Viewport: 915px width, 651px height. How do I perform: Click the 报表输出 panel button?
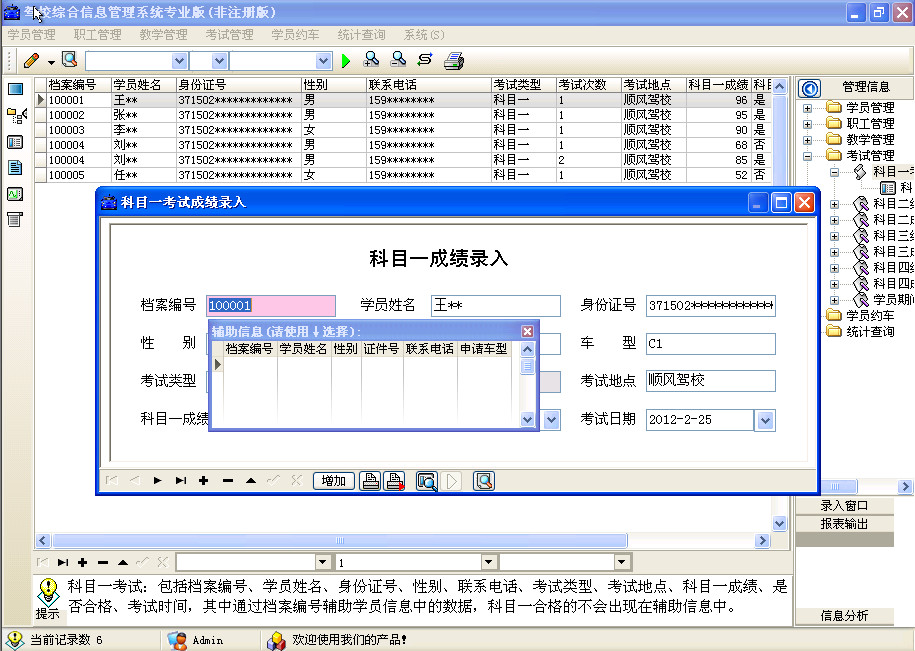(844, 524)
